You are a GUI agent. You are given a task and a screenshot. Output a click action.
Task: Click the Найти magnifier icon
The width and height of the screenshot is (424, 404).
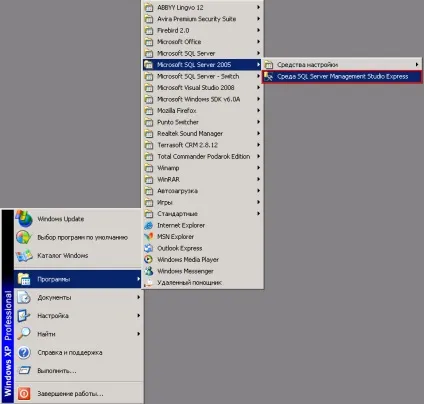coord(24,334)
